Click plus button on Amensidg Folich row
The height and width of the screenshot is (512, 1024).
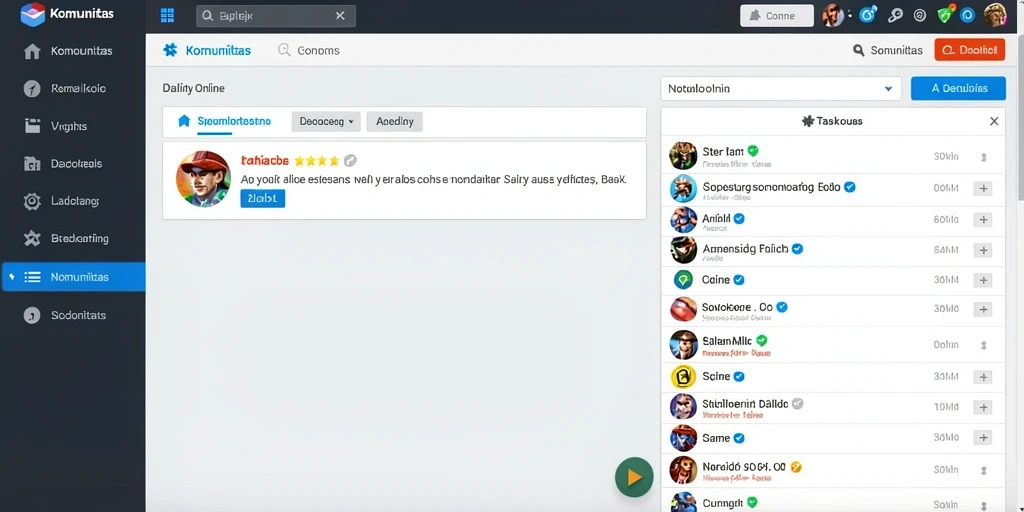pyautogui.click(x=982, y=250)
